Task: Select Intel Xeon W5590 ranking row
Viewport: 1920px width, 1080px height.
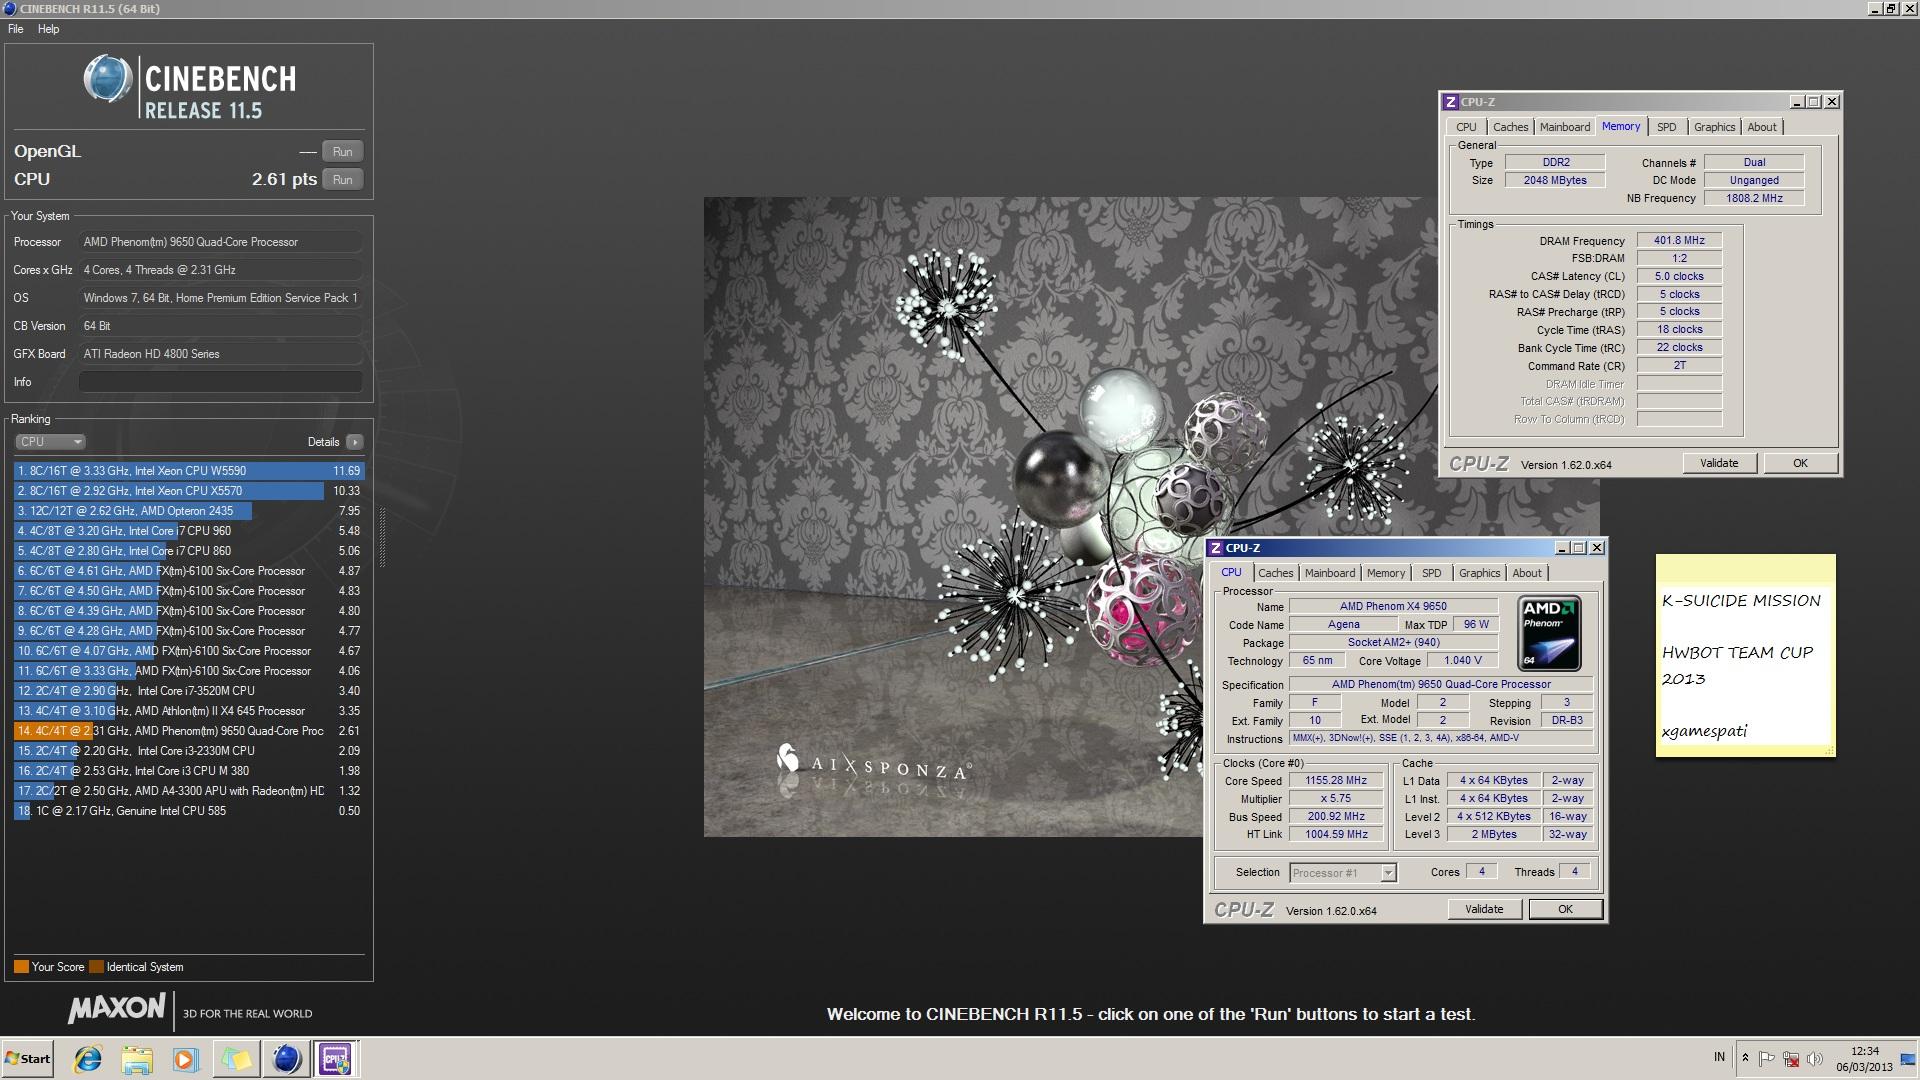Action: click(189, 471)
